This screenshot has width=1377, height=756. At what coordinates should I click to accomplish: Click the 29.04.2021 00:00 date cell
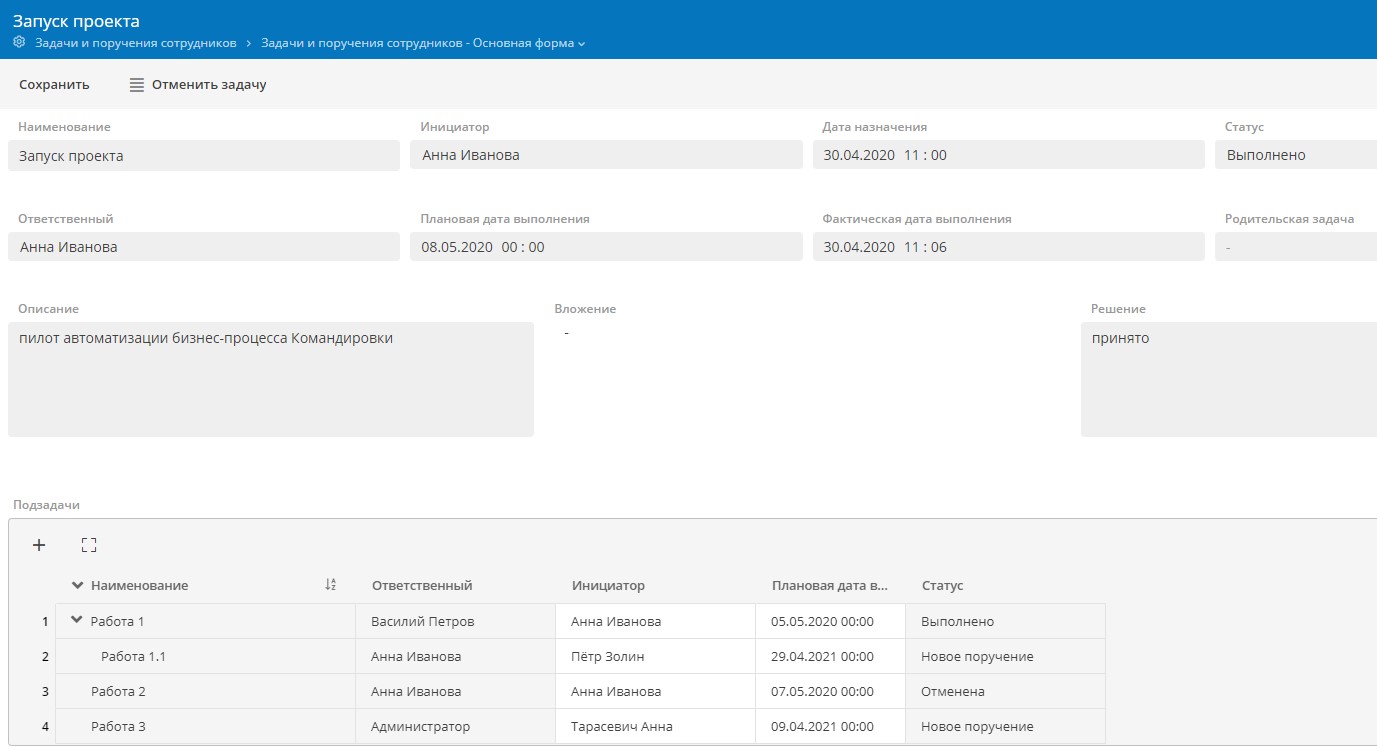click(x=830, y=657)
